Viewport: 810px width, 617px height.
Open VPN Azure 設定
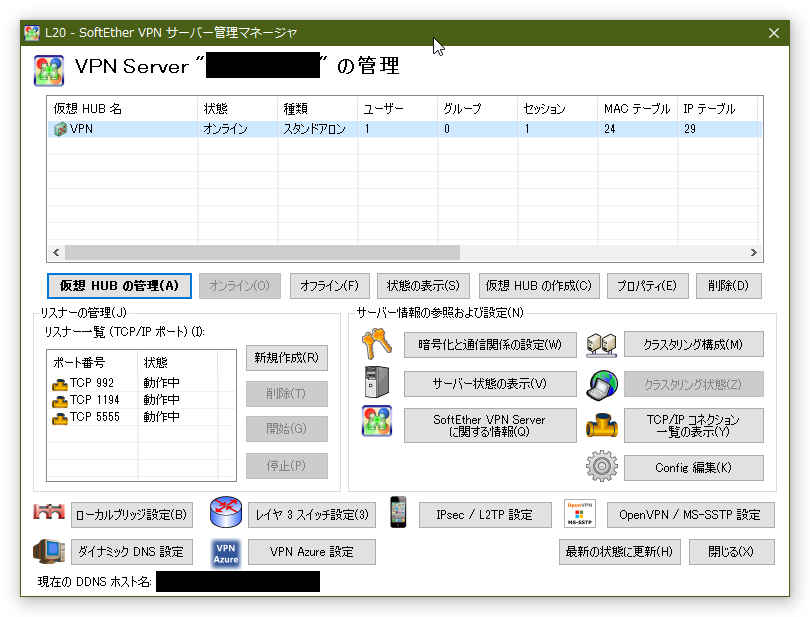(312, 552)
